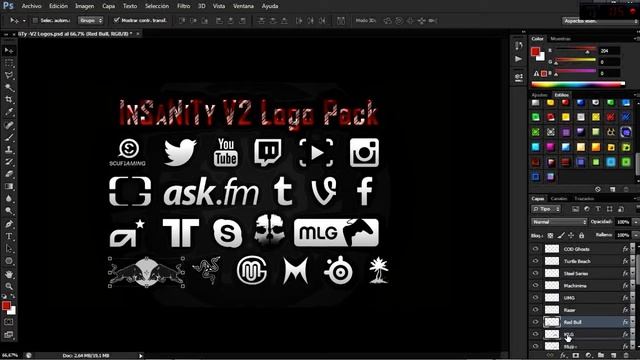Hide the Turtle Beach layer

point(536,261)
